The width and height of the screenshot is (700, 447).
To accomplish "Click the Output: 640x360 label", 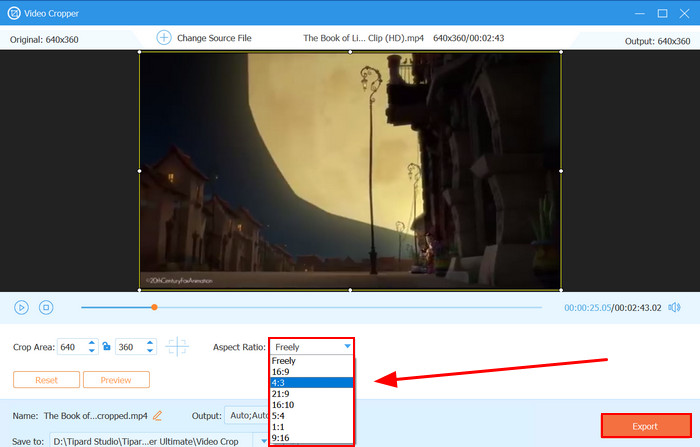I will click(x=657, y=41).
